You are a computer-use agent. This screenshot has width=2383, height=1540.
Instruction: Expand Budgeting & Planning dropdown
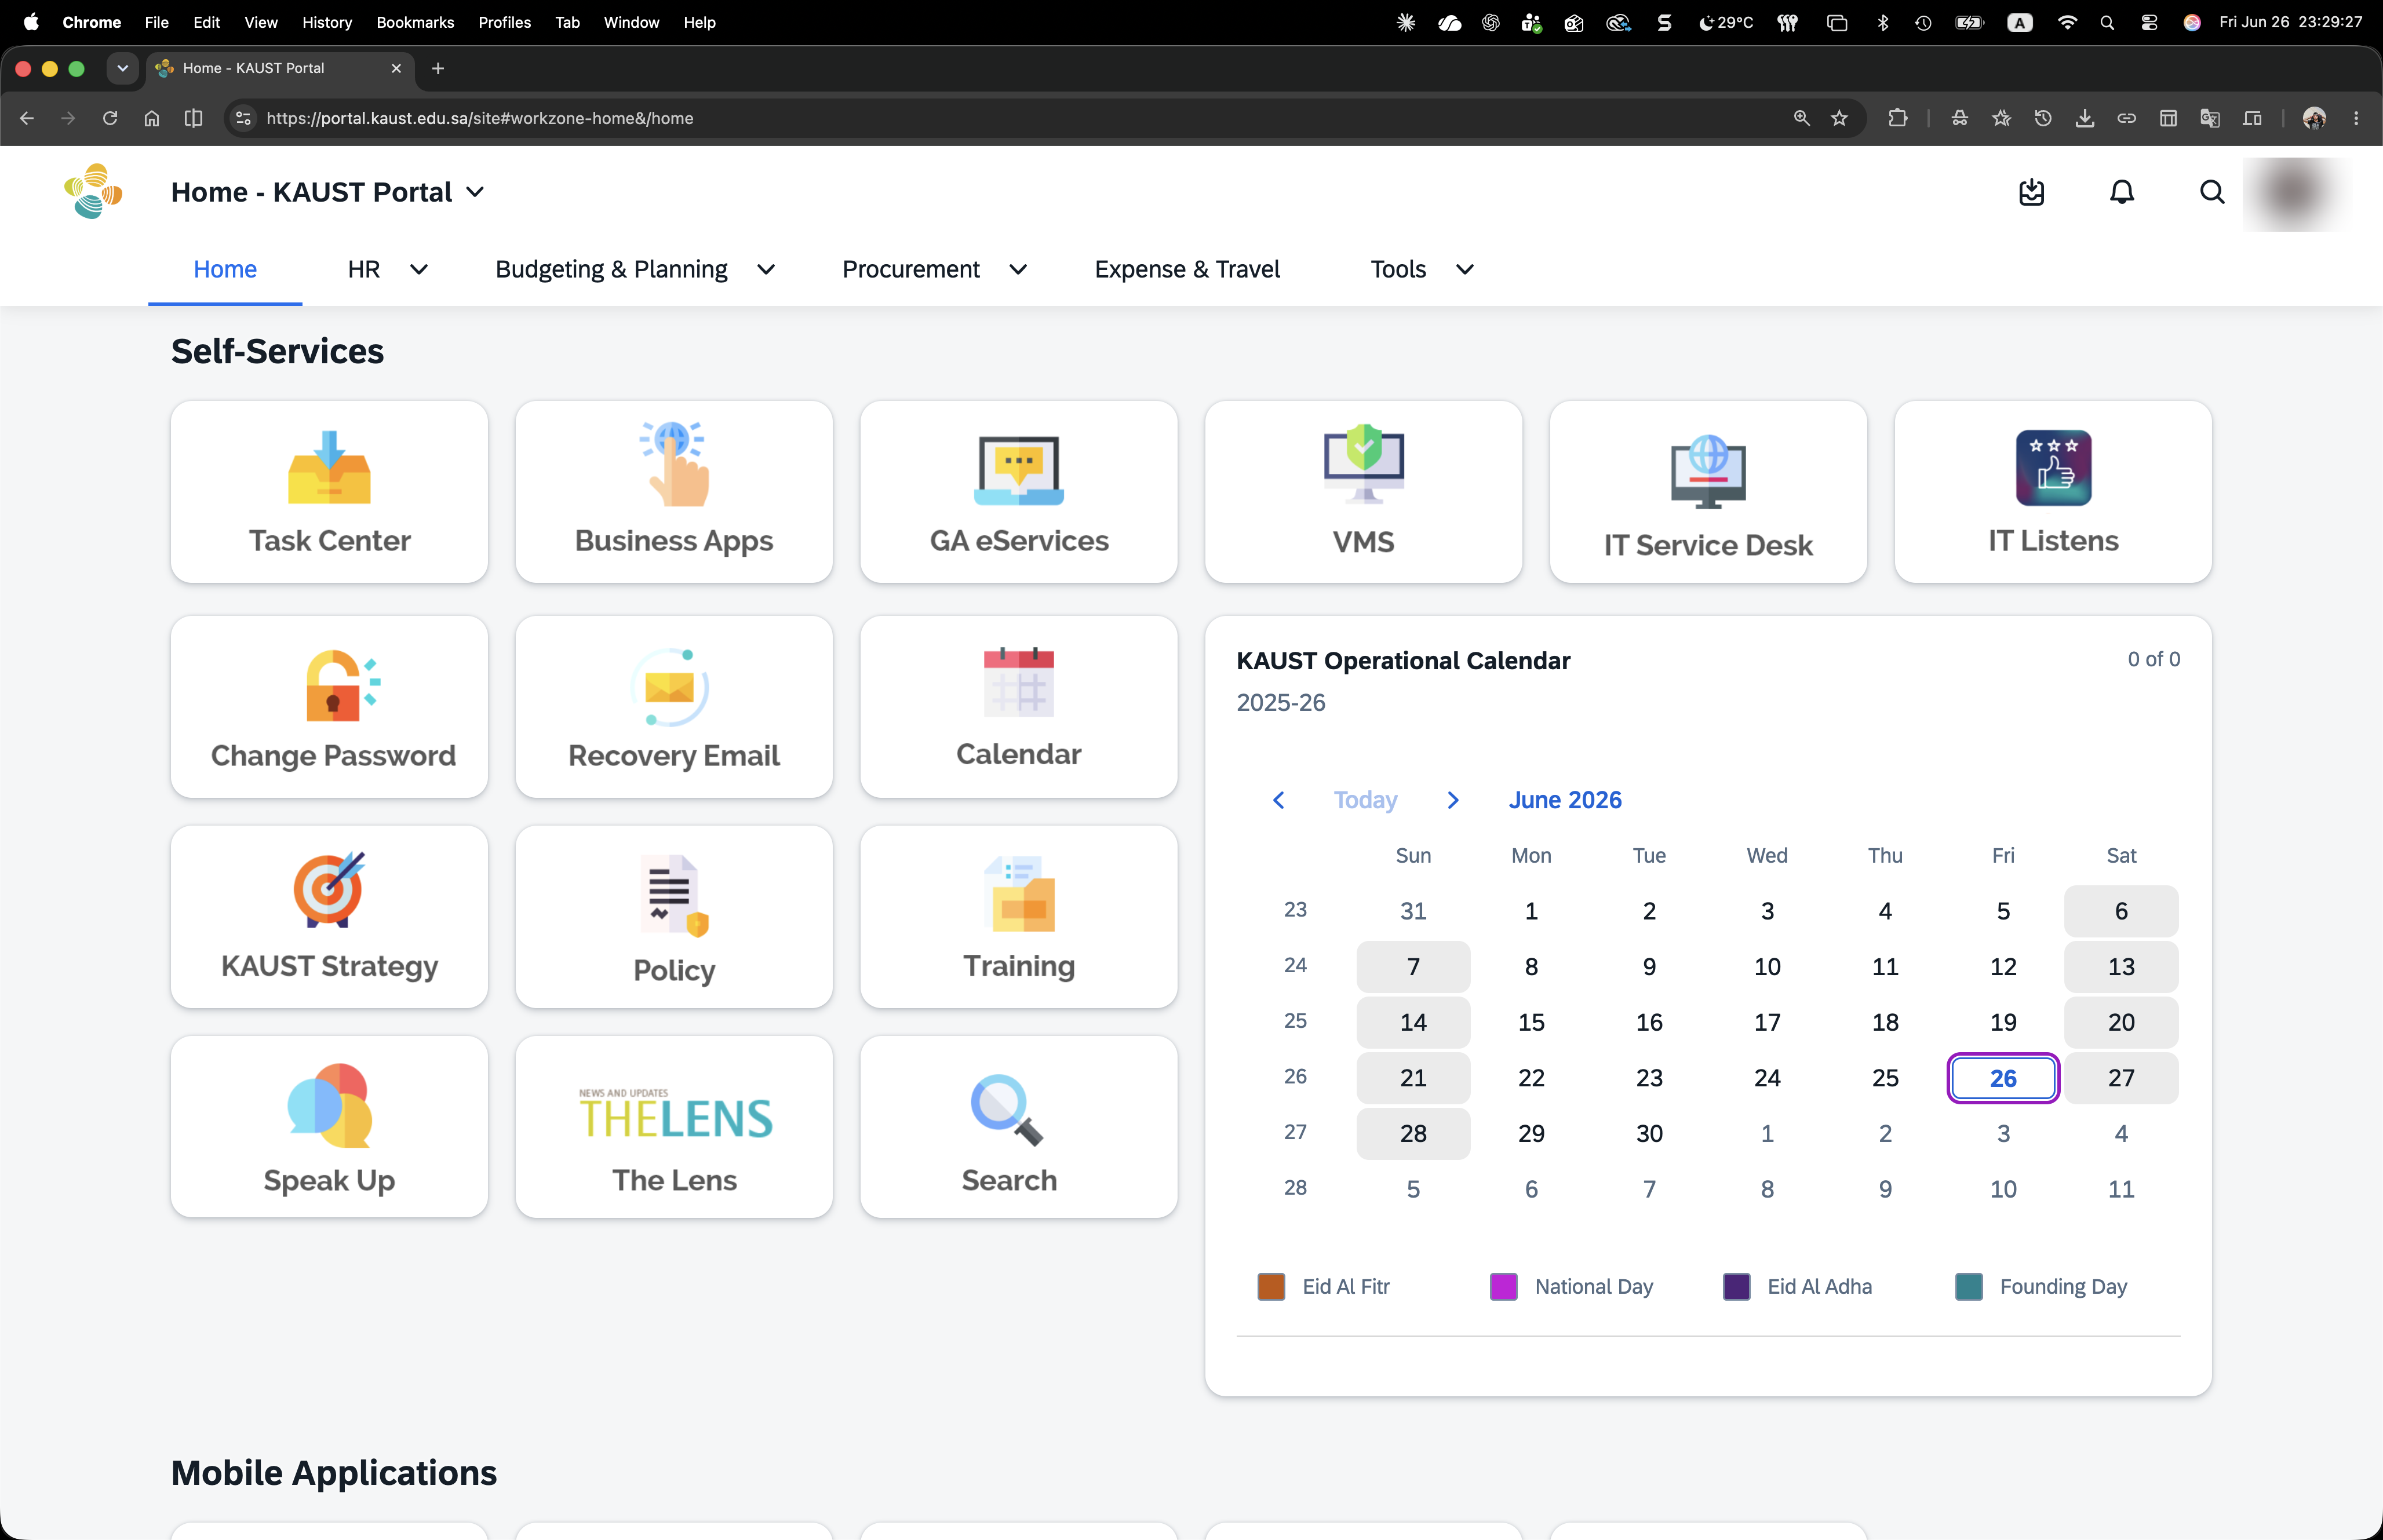tap(766, 270)
